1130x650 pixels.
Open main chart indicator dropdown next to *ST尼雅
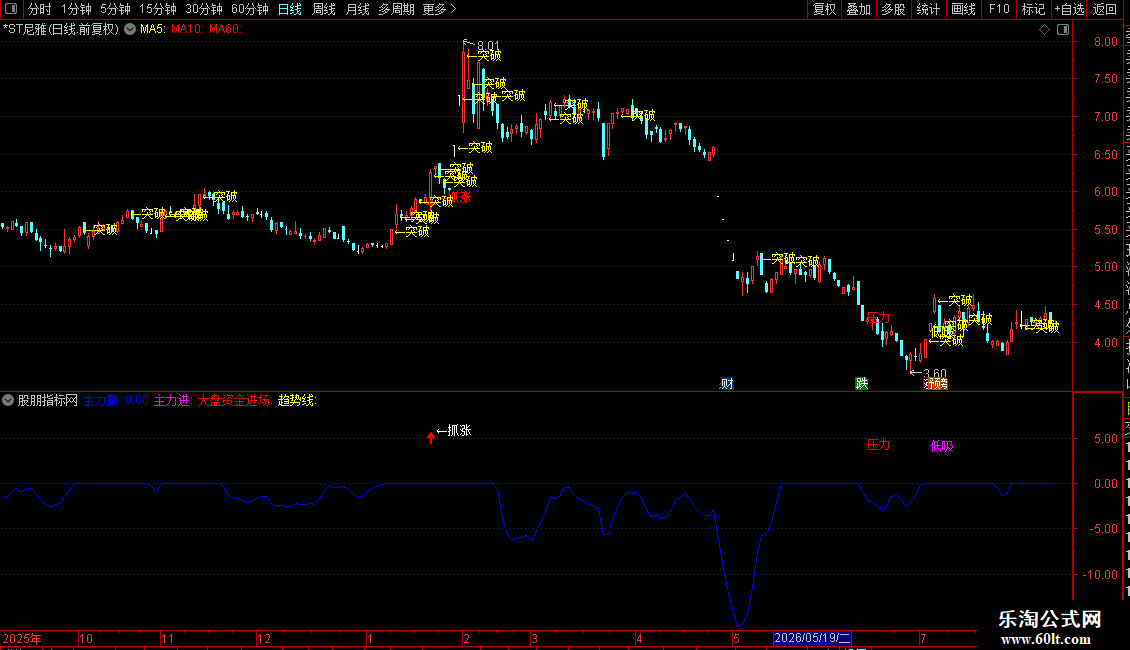pos(130,29)
